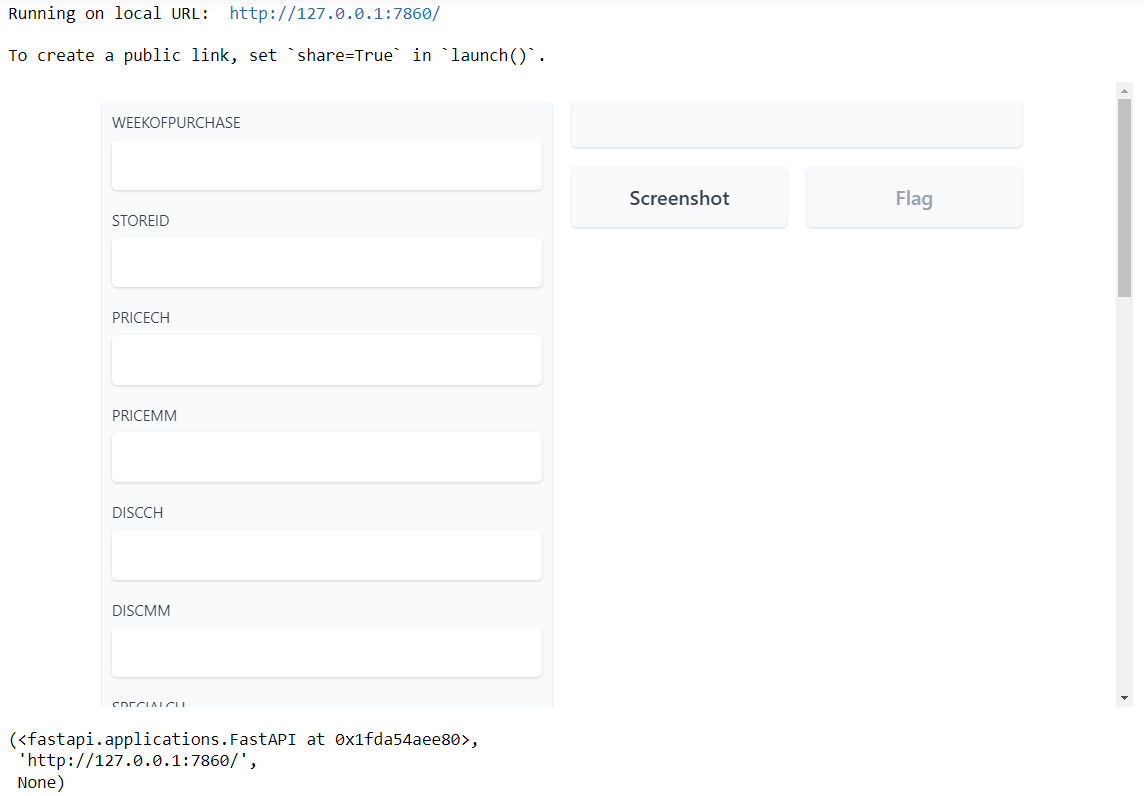Click the Screenshot button
Screen dimensions: 1144x796
pos(679,198)
